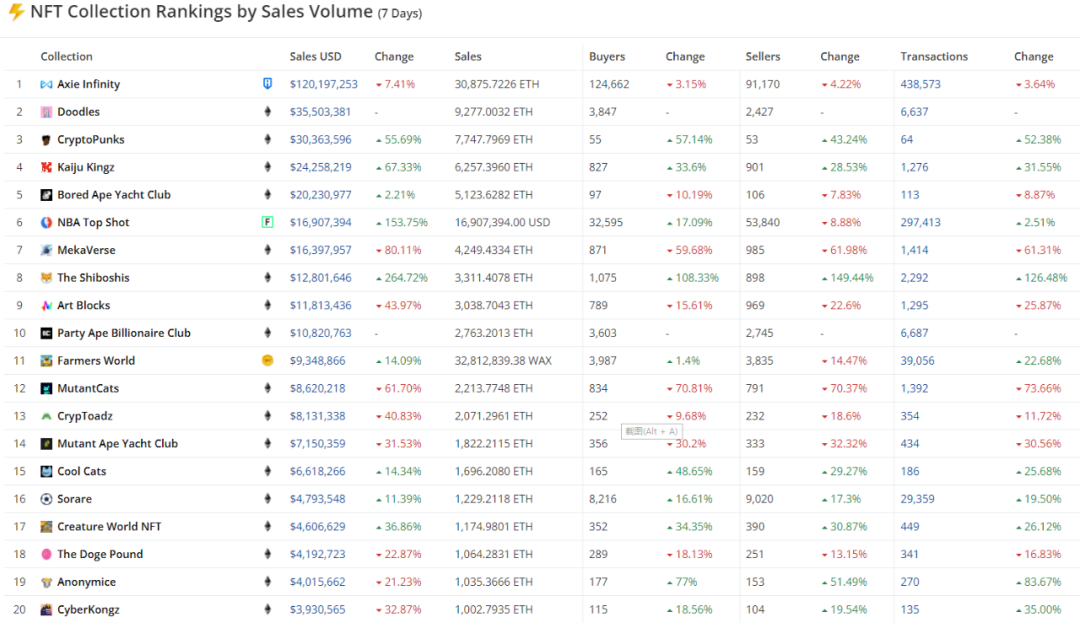Screen dimensions: 1080x623
Task: Click the CyberKongz collection logo icon
Action: point(46,609)
